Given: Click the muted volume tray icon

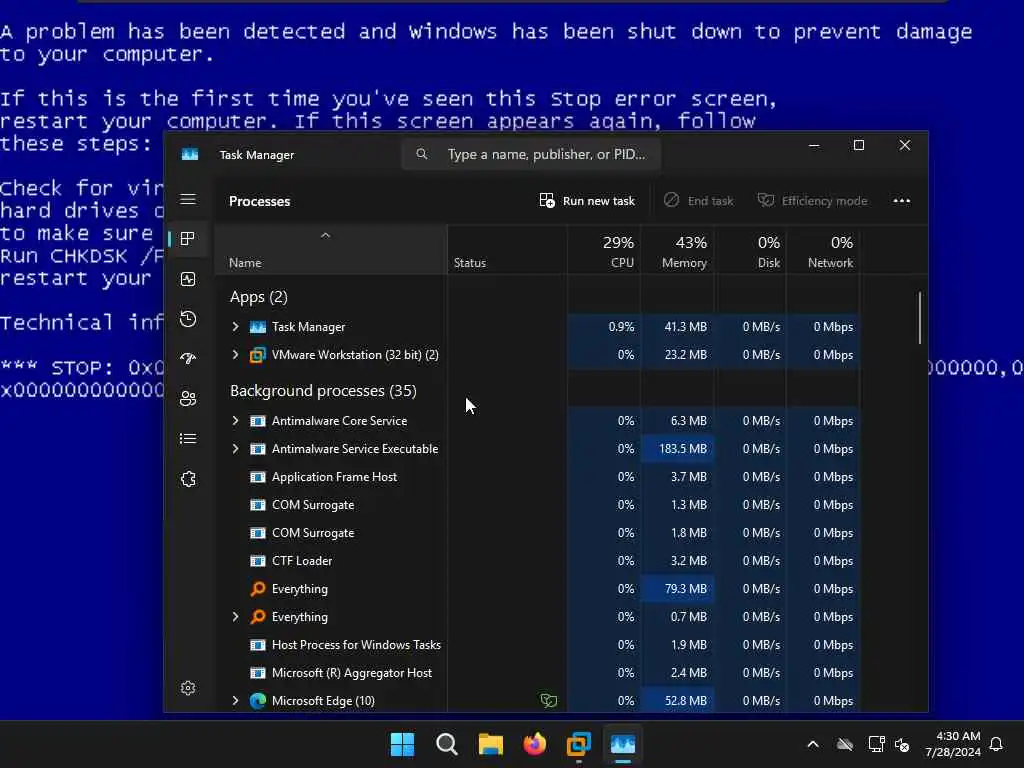Looking at the screenshot, I should click(903, 744).
